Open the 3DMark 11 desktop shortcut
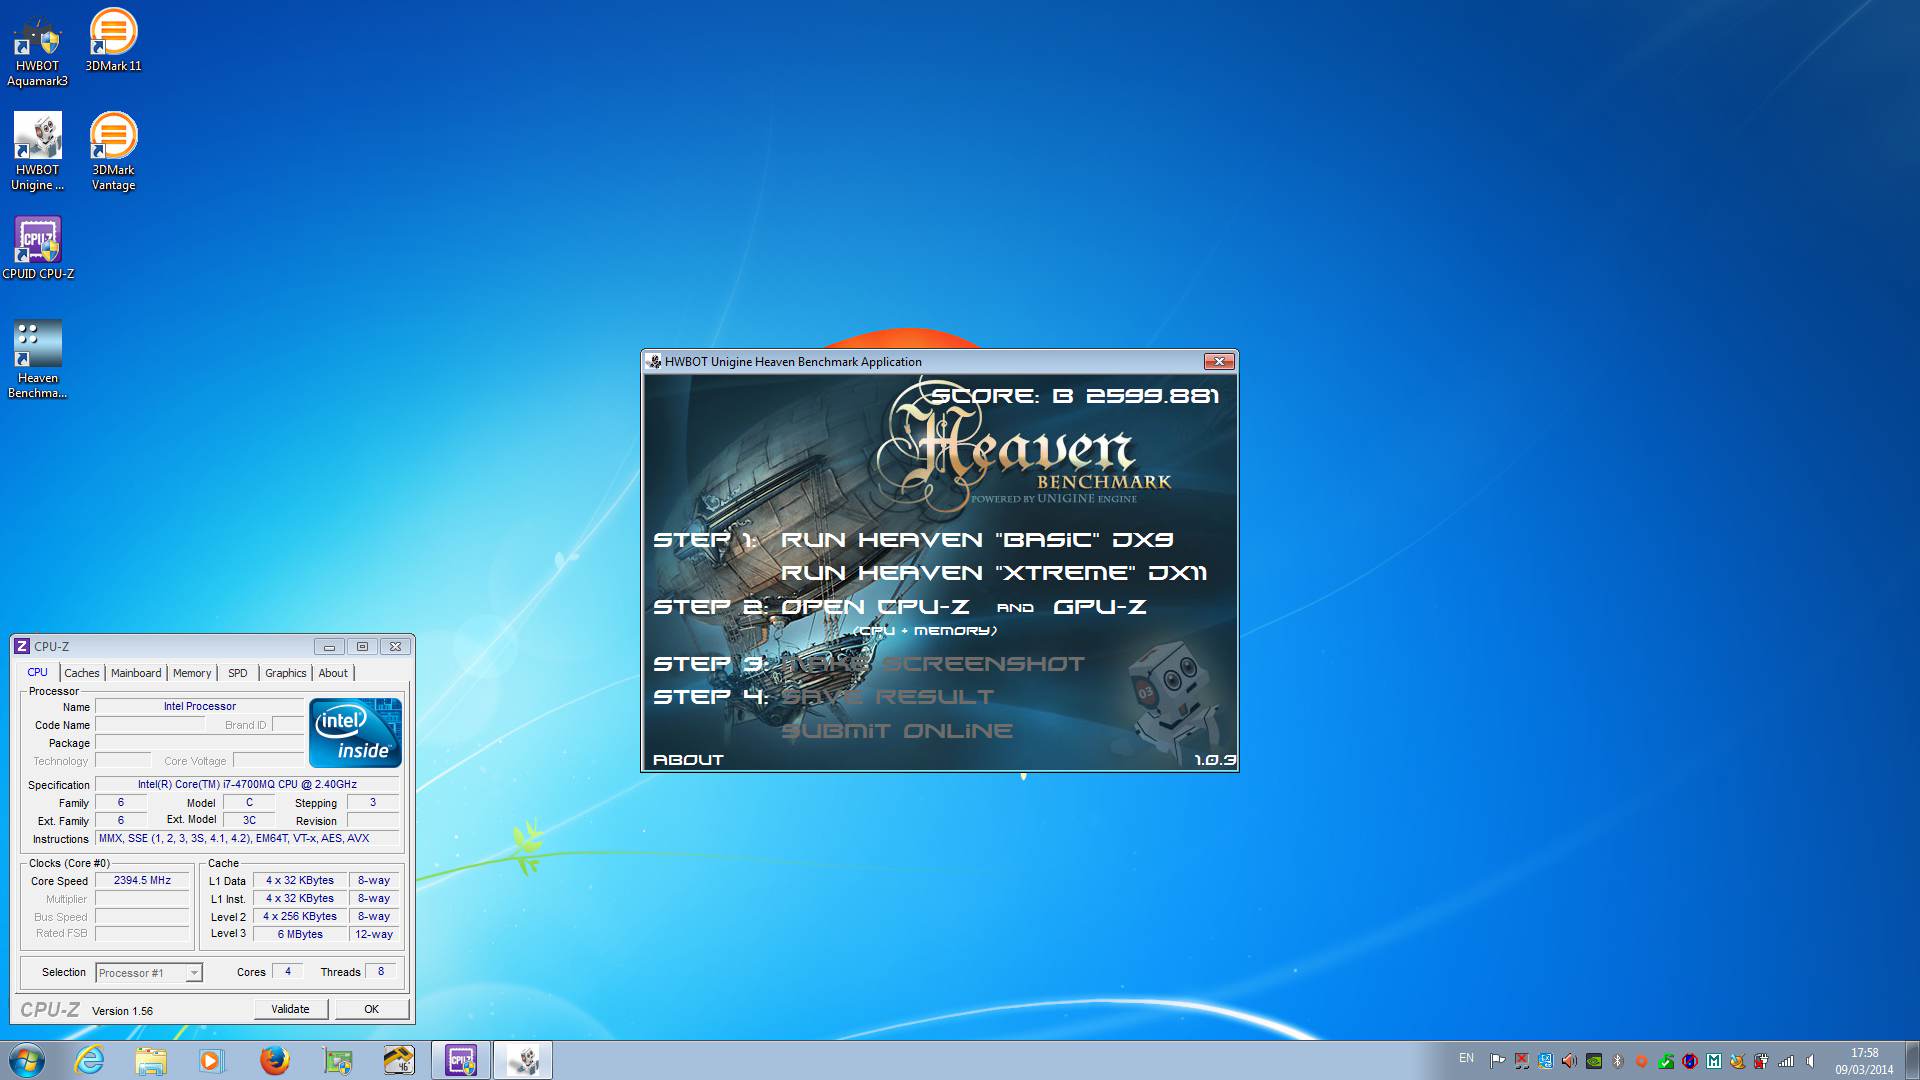Screen dimensions: 1920x1080 (113, 41)
